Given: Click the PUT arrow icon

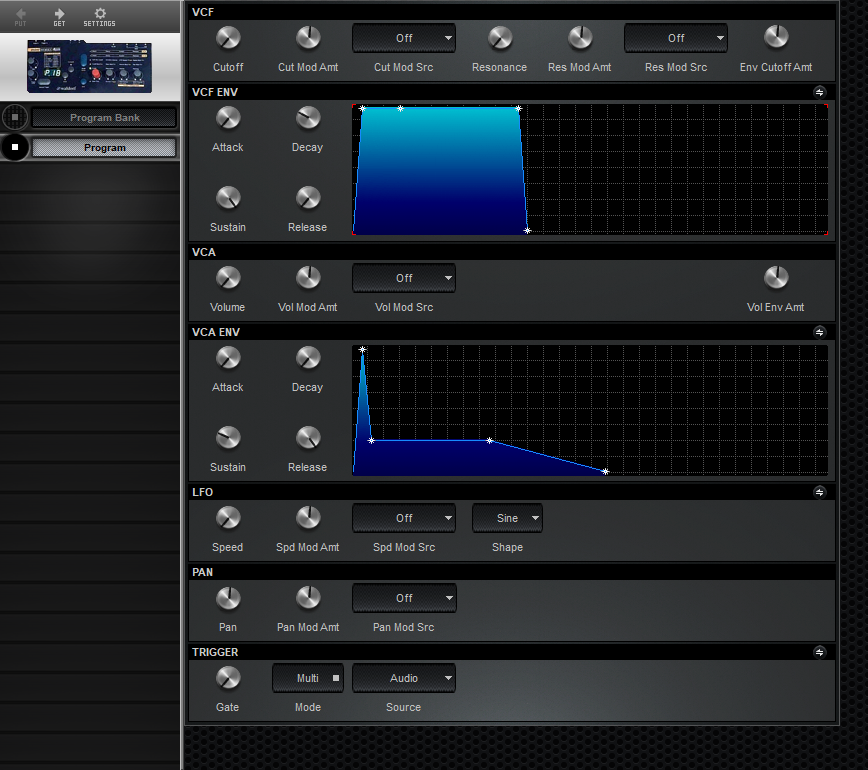Looking at the screenshot, I should (x=20, y=13).
